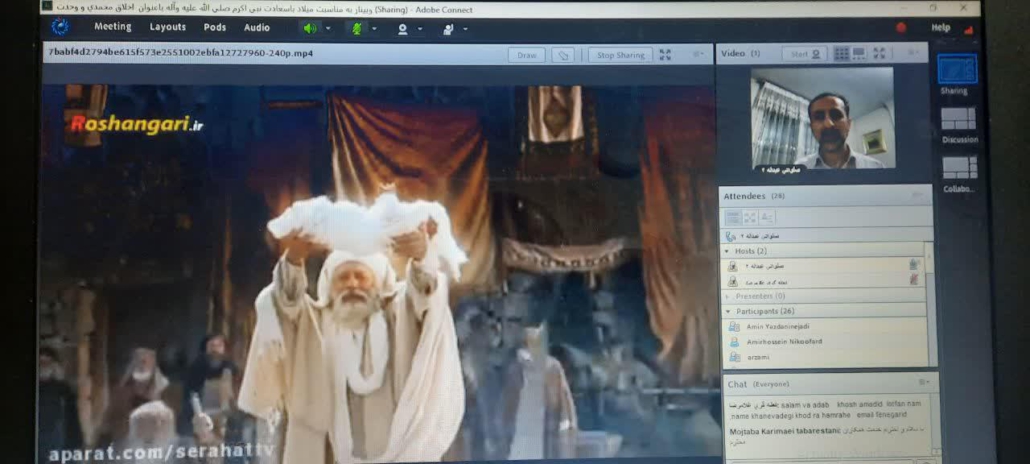Select participant Amin Yazdaninejadi
Screen dimensions: 1030x464
click(x=824, y=326)
